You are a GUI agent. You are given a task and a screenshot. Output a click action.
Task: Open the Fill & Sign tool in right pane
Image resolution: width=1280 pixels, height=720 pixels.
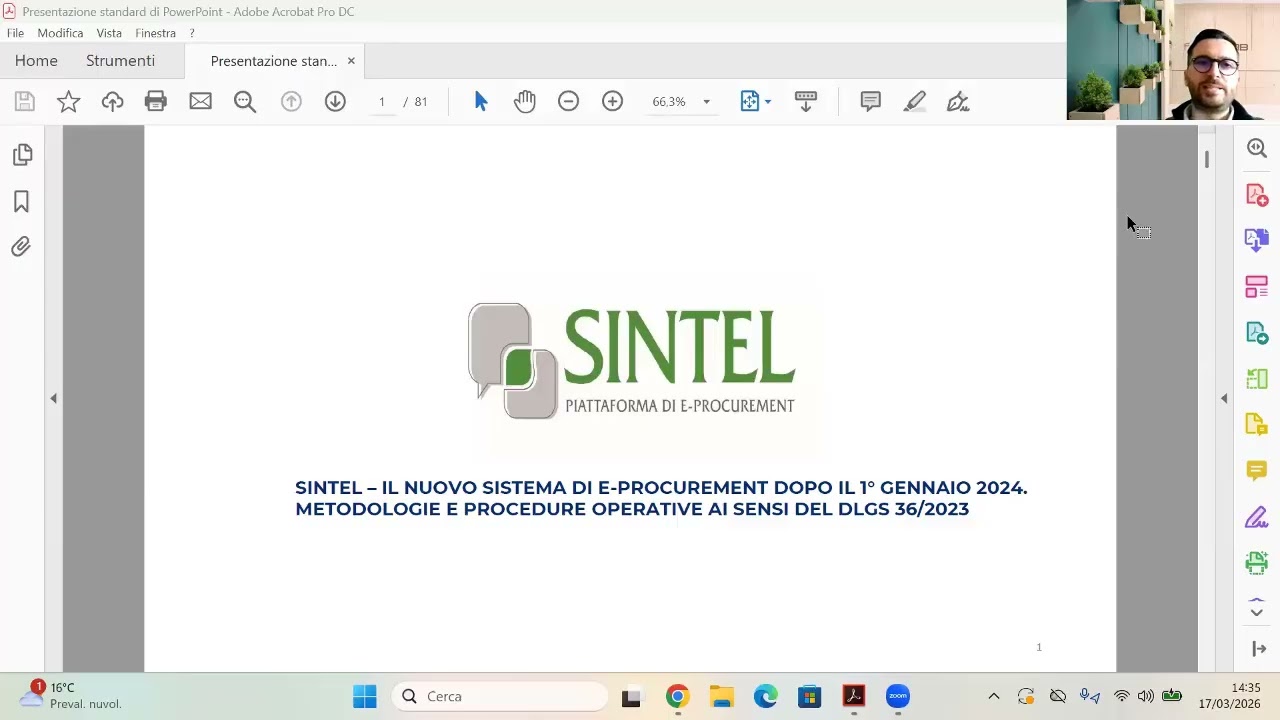tap(1257, 517)
